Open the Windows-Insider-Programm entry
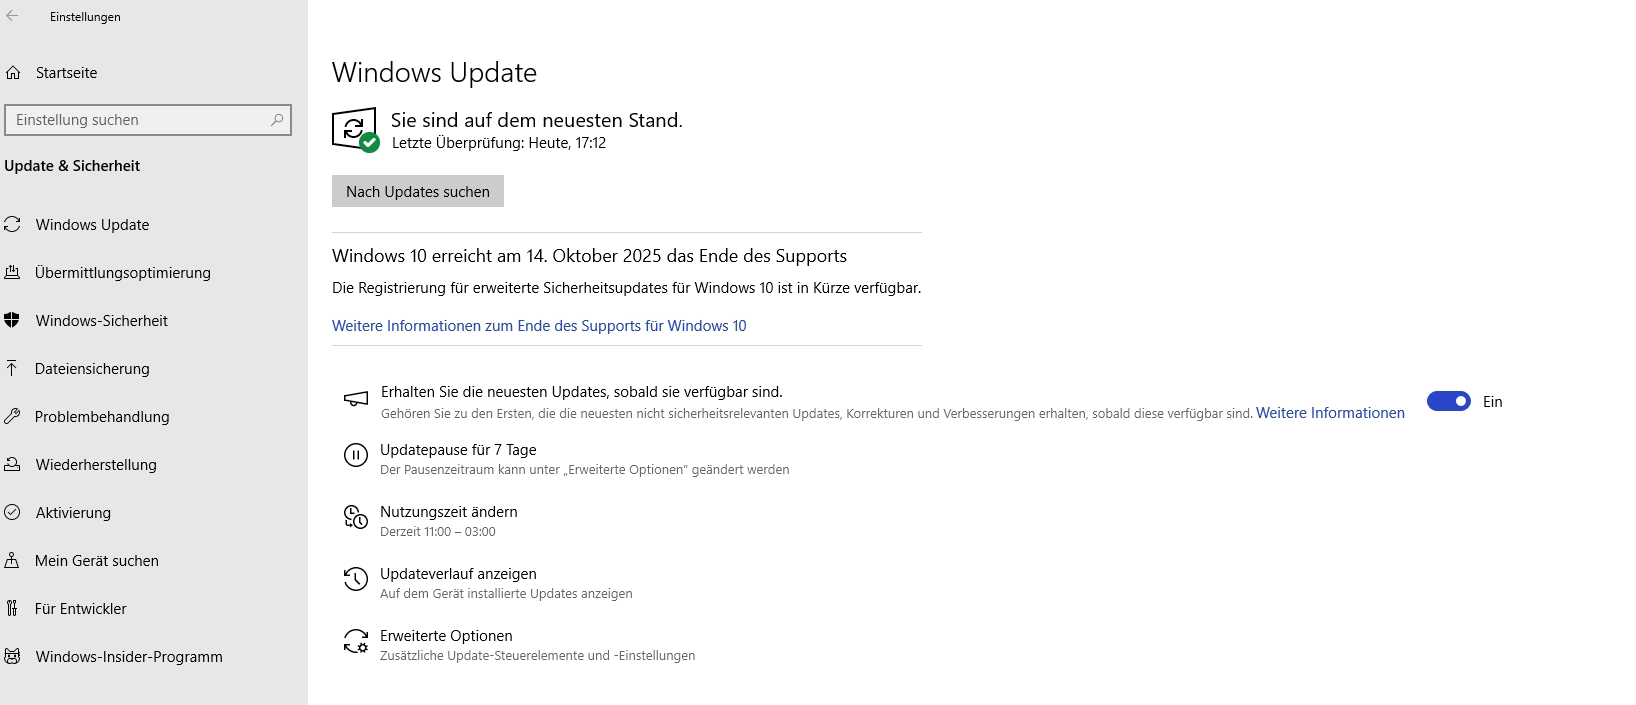 (x=128, y=656)
